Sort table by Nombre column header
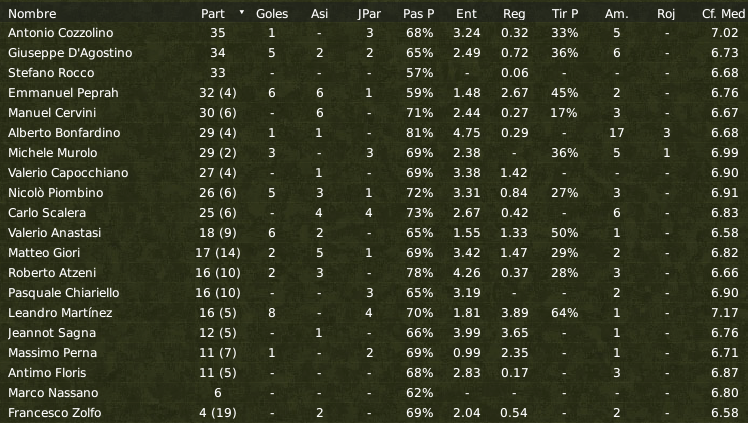748x423 pixels. tap(32, 14)
